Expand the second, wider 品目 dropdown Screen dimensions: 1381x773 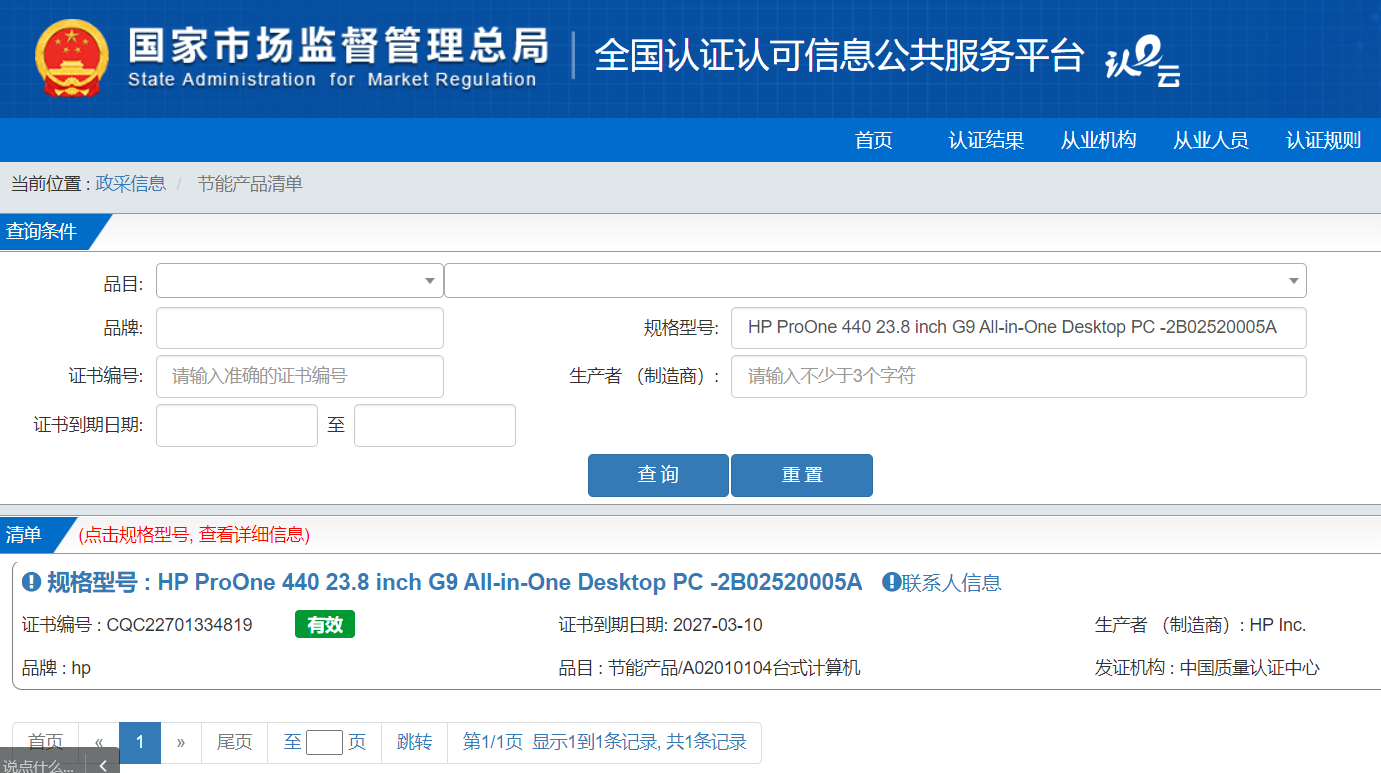tap(875, 281)
